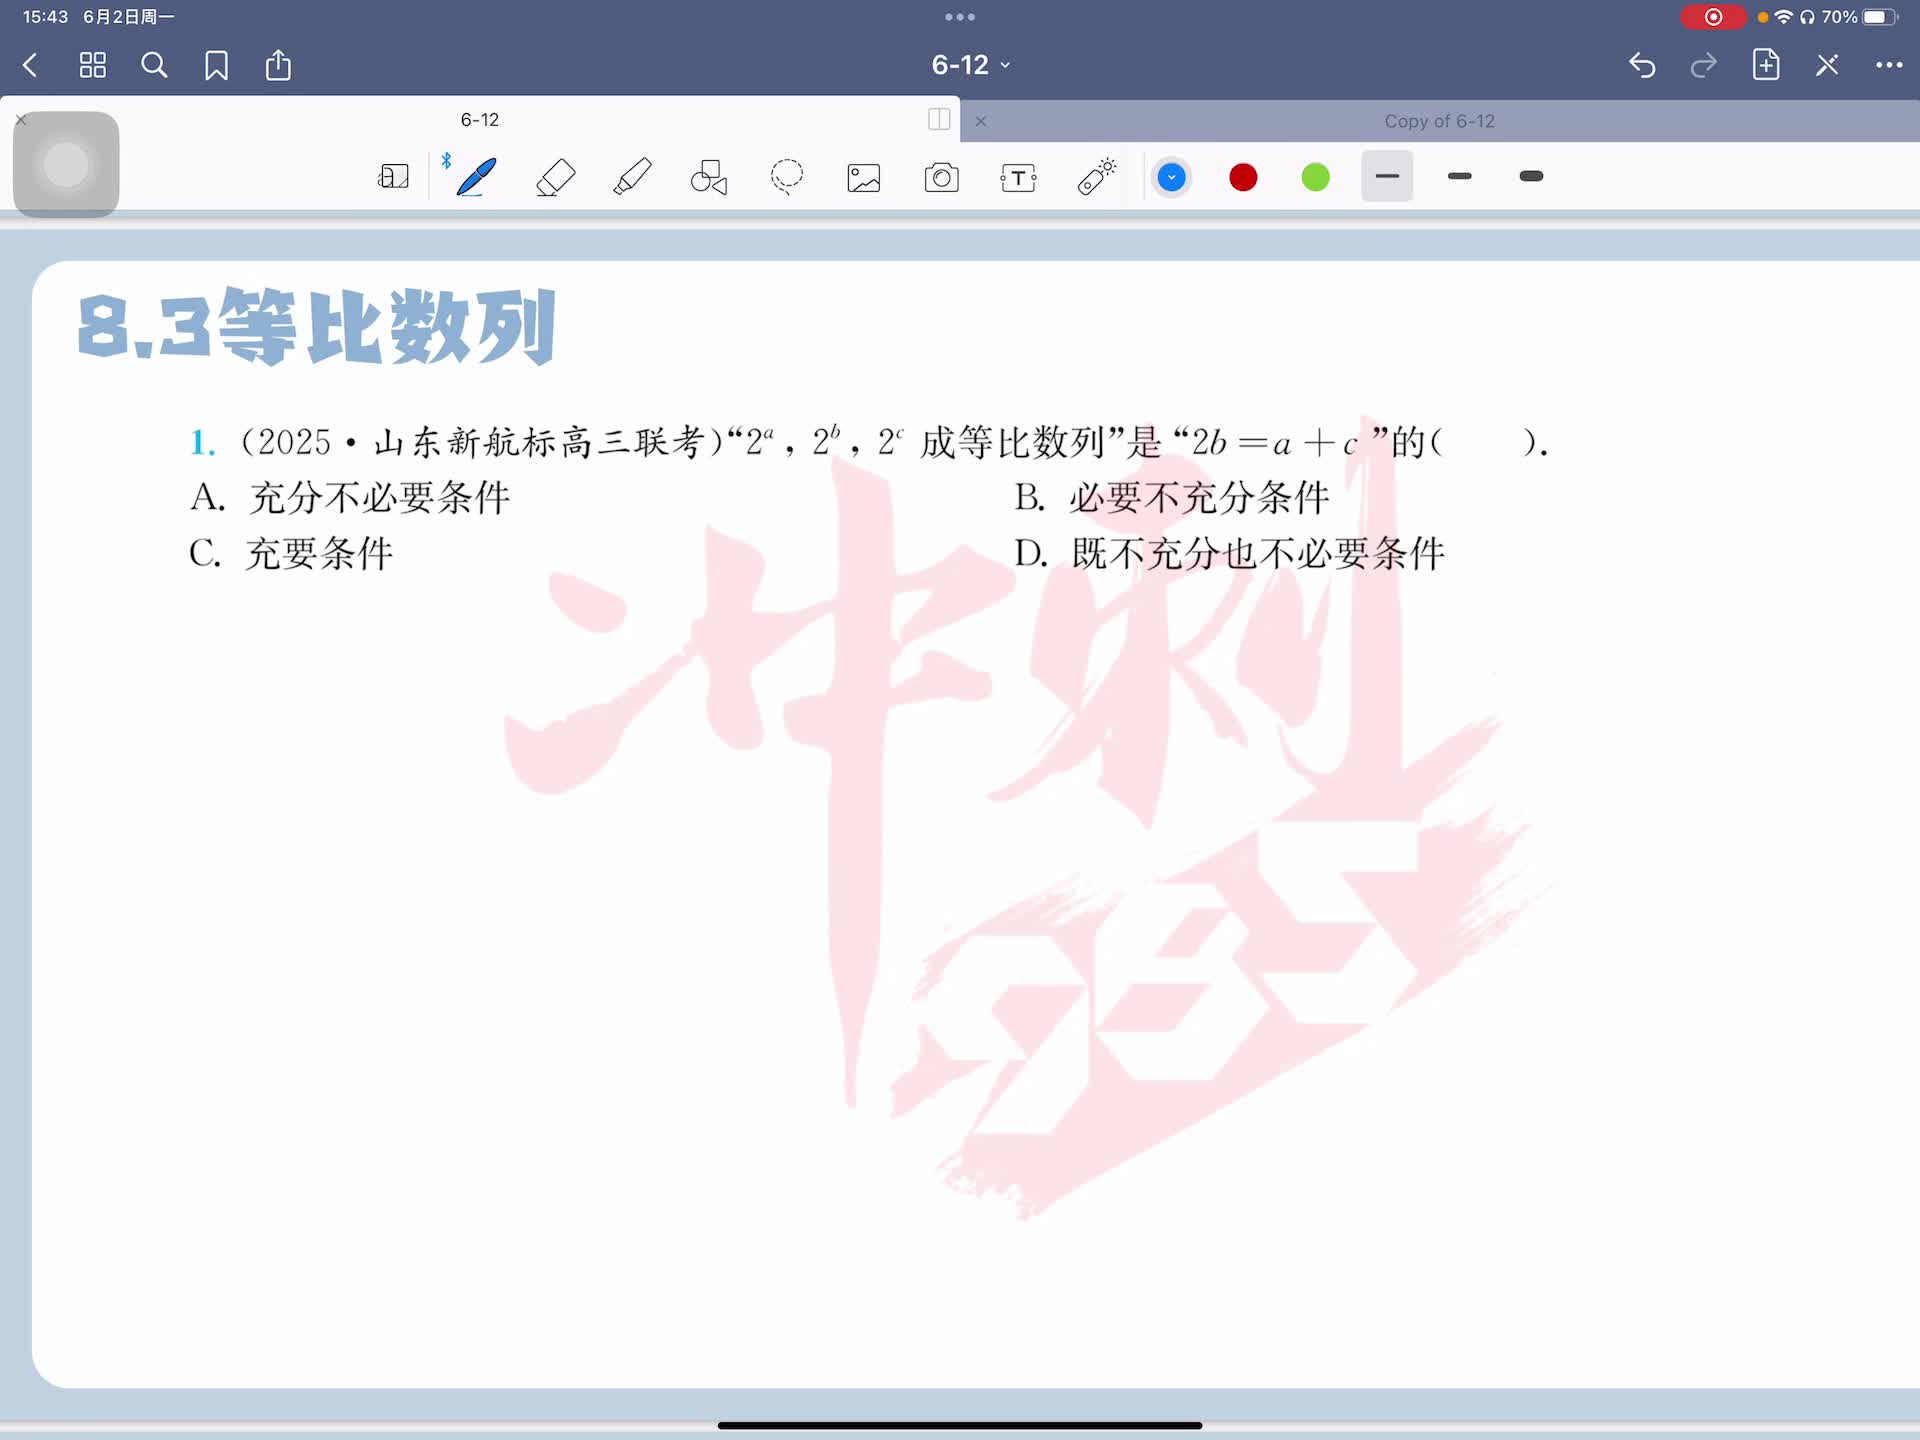The width and height of the screenshot is (1920, 1440).
Task: Open the Camera tool
Action: point(941,177)
